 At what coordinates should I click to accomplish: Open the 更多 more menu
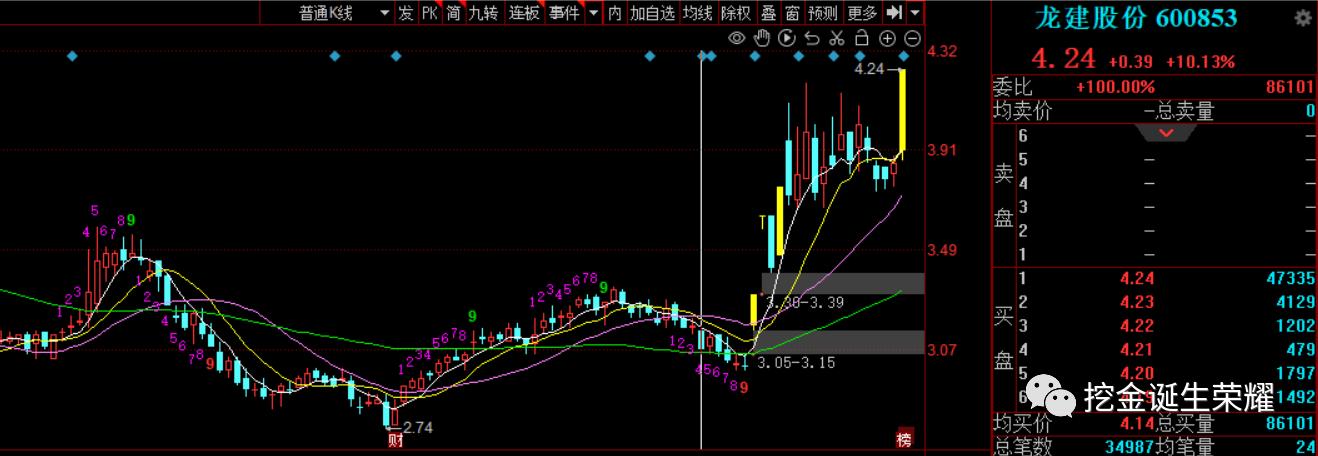pyautogui.click(x=862, y=12)
